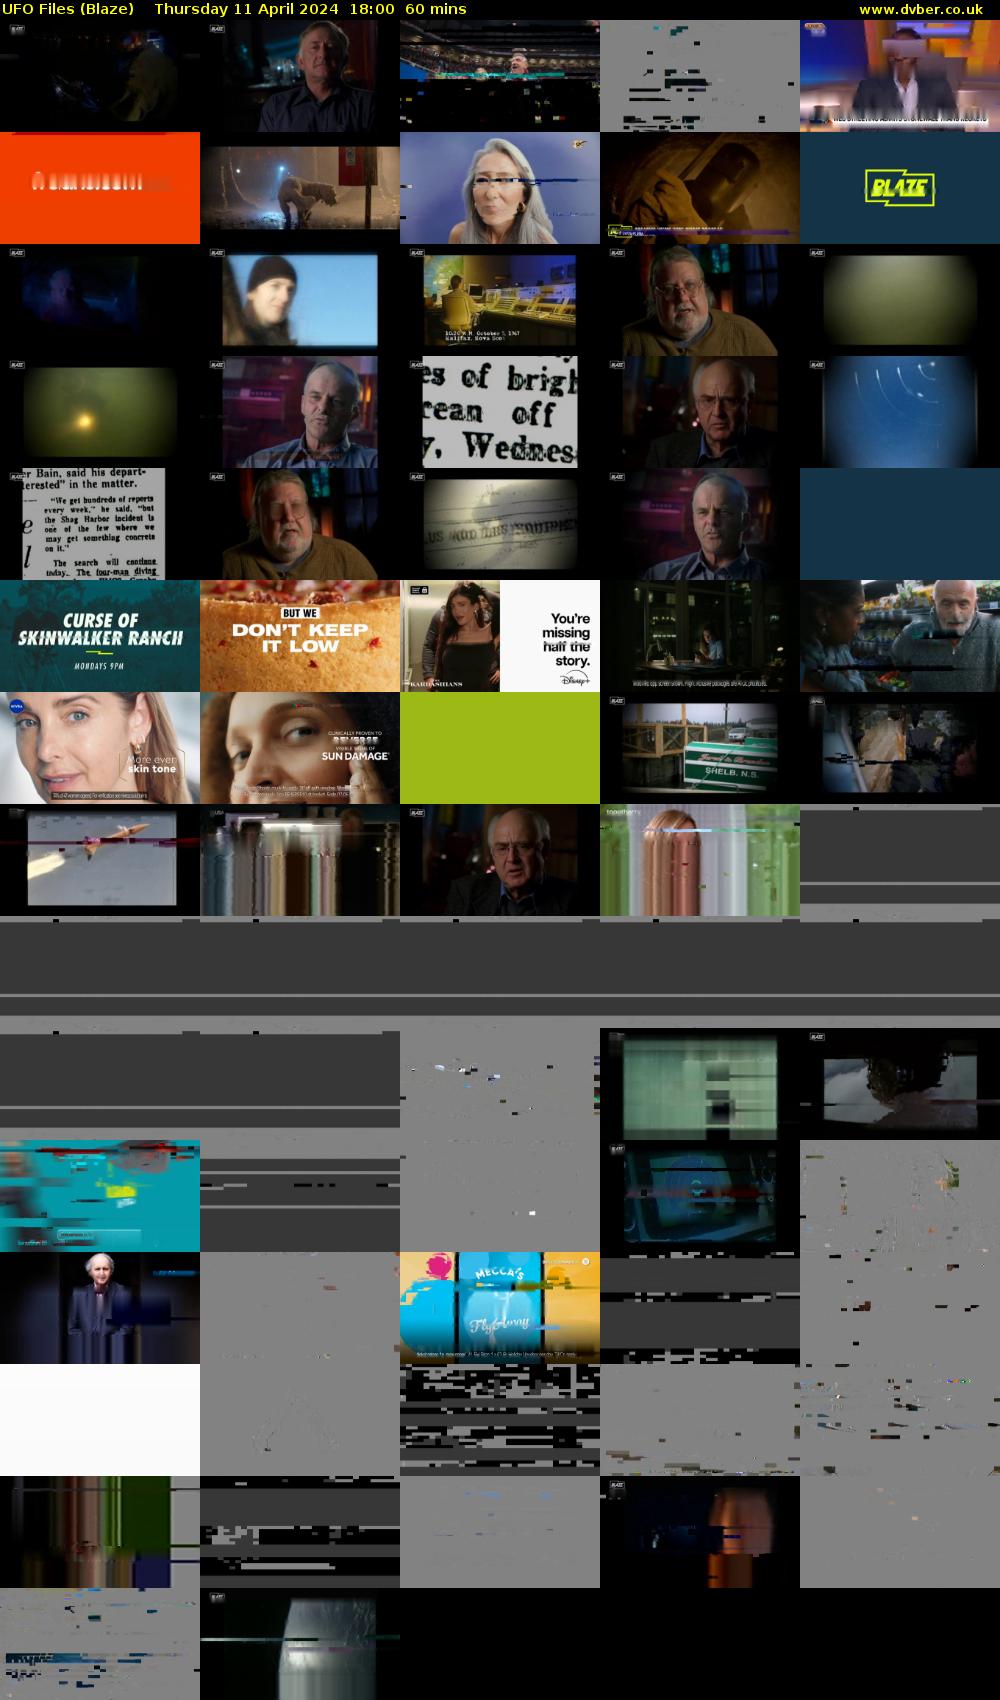Click the orange-red frame
Image resolution: width=1000 pixels, height=1700 pixels.
coord(100,188)
